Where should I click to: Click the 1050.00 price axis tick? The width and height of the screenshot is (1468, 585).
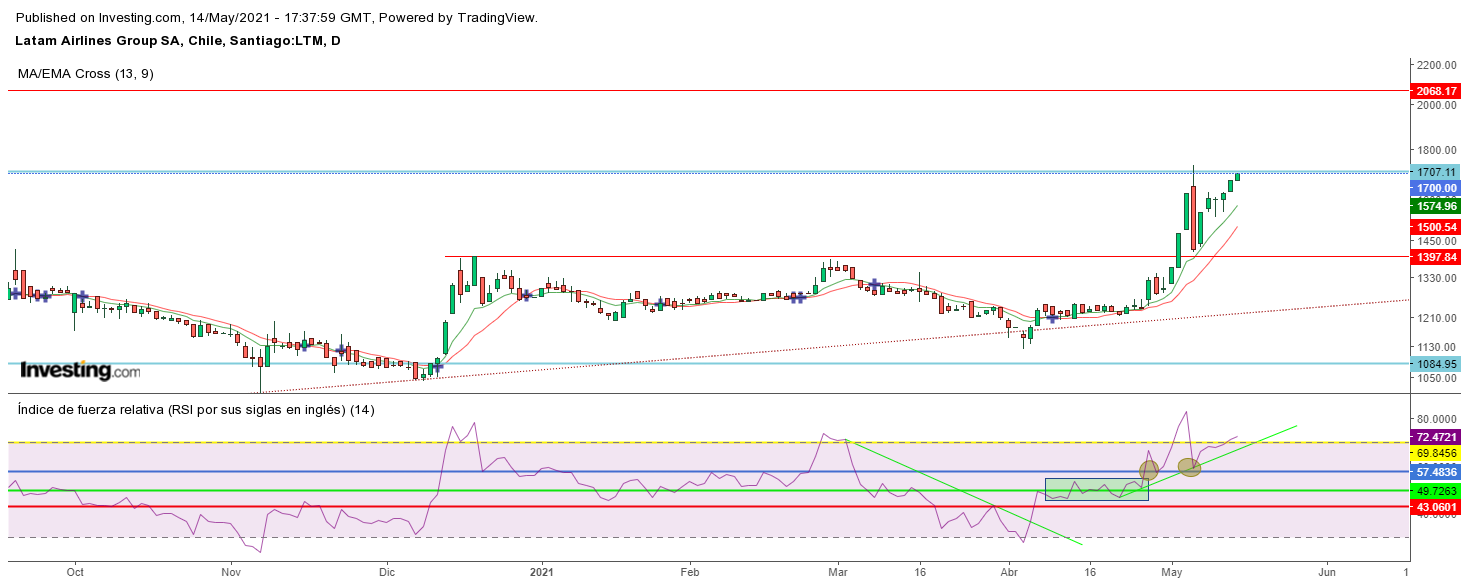click(x=1435, y=378)
